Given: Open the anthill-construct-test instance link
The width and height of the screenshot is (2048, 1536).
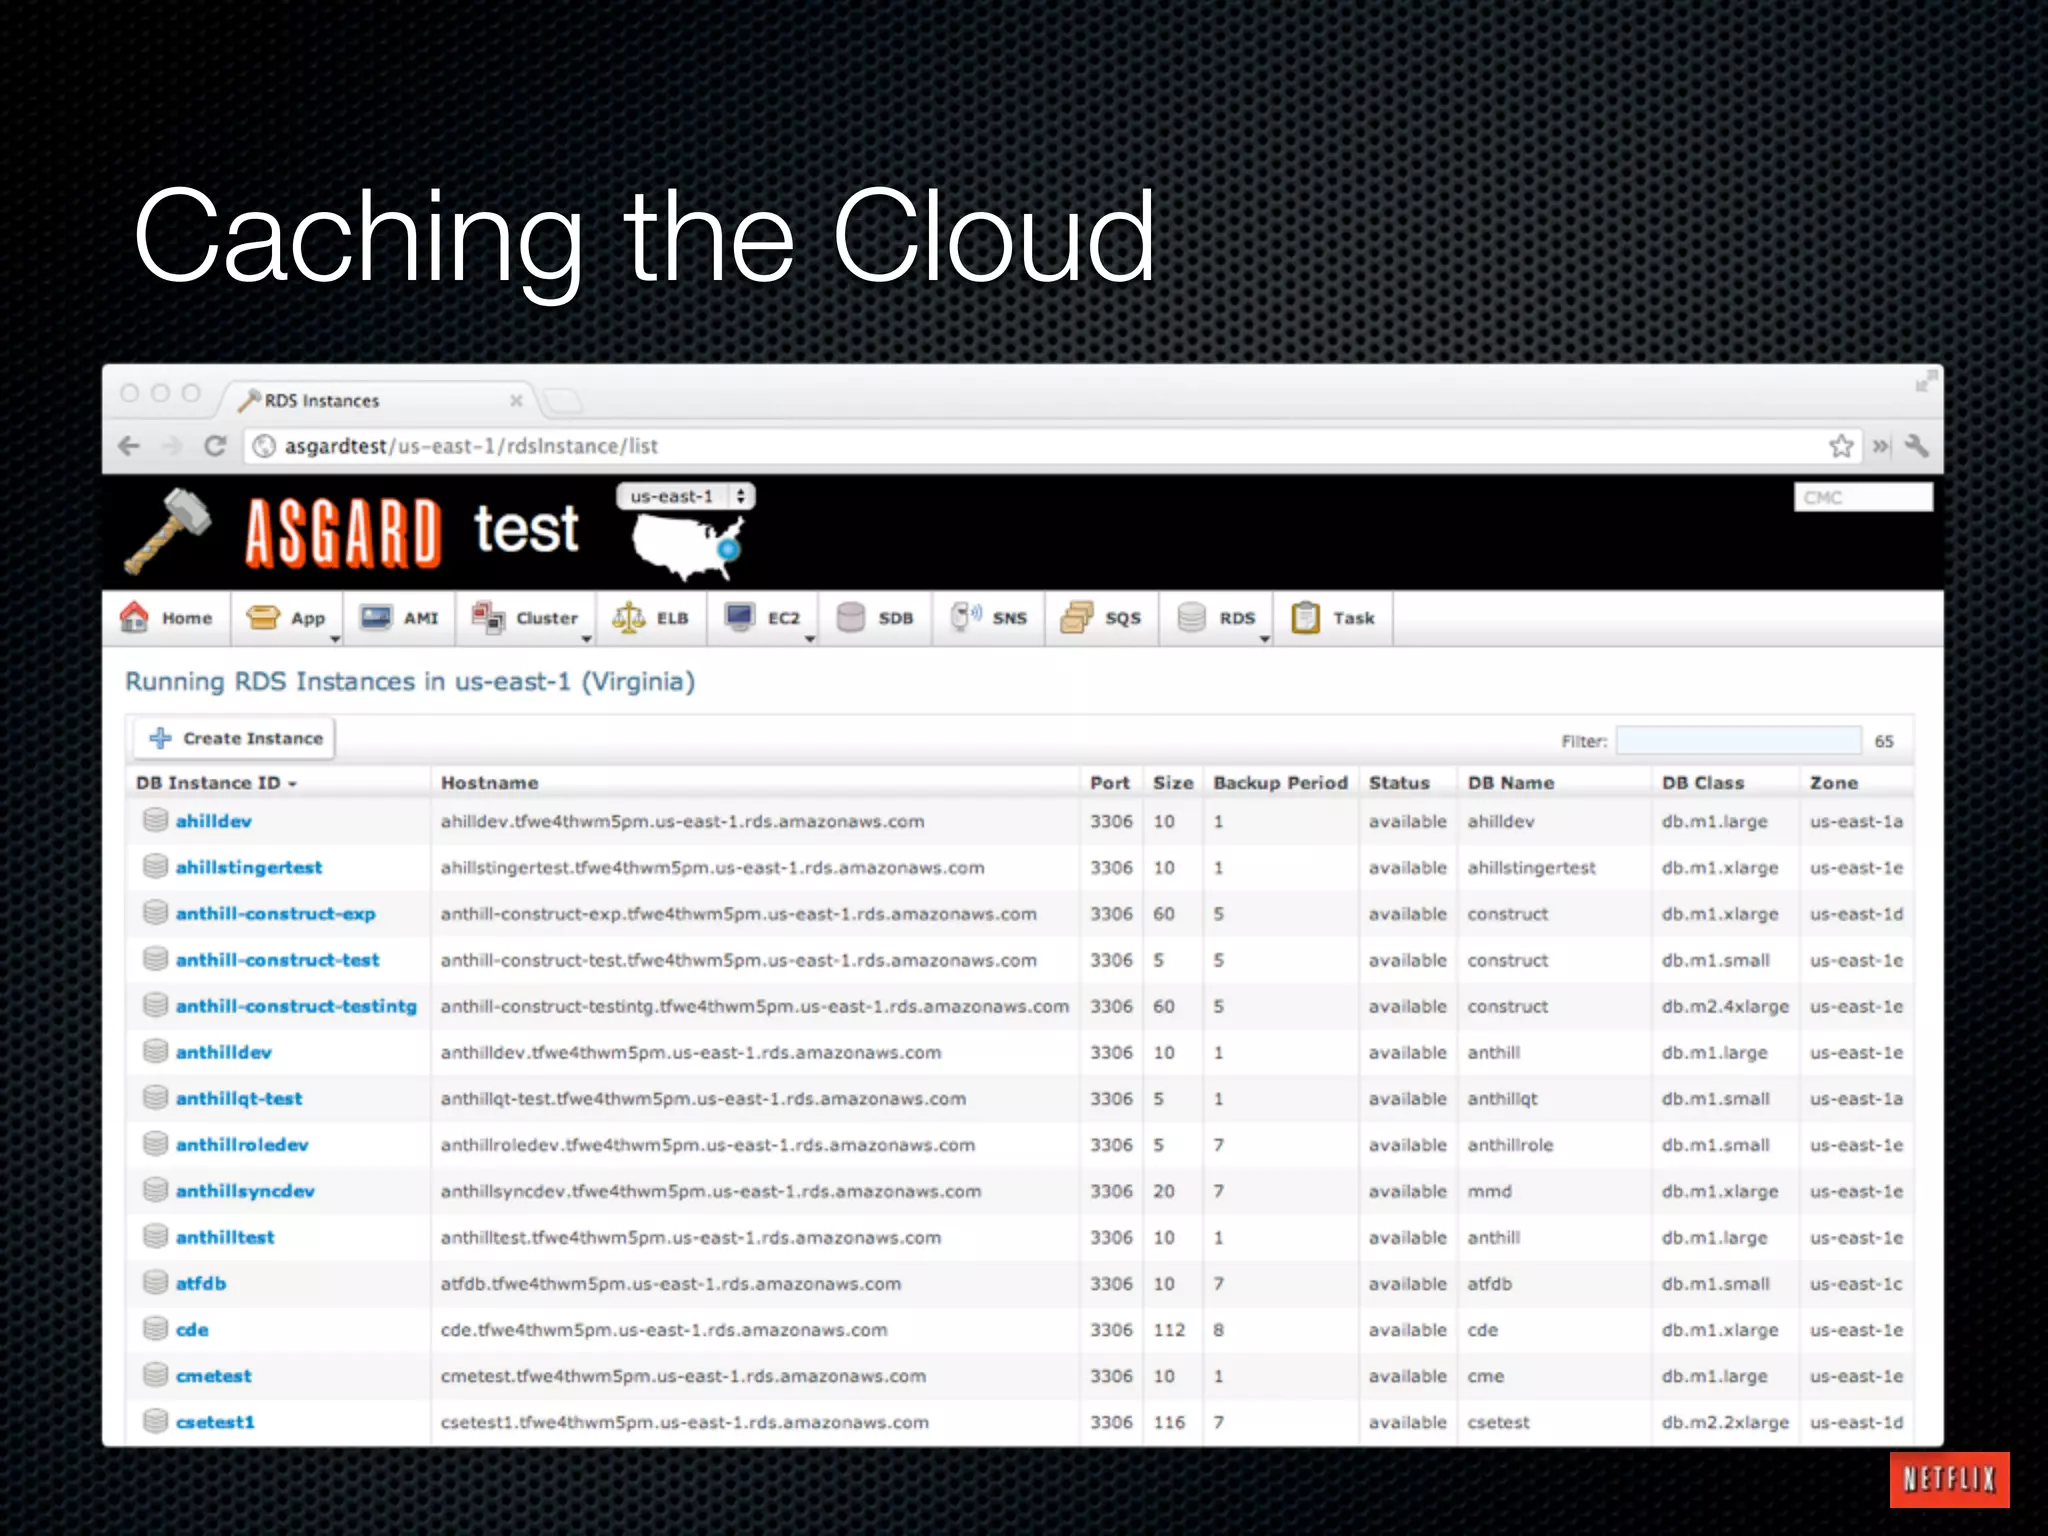Looking at the screenshot, I should (x=277, y=960).
